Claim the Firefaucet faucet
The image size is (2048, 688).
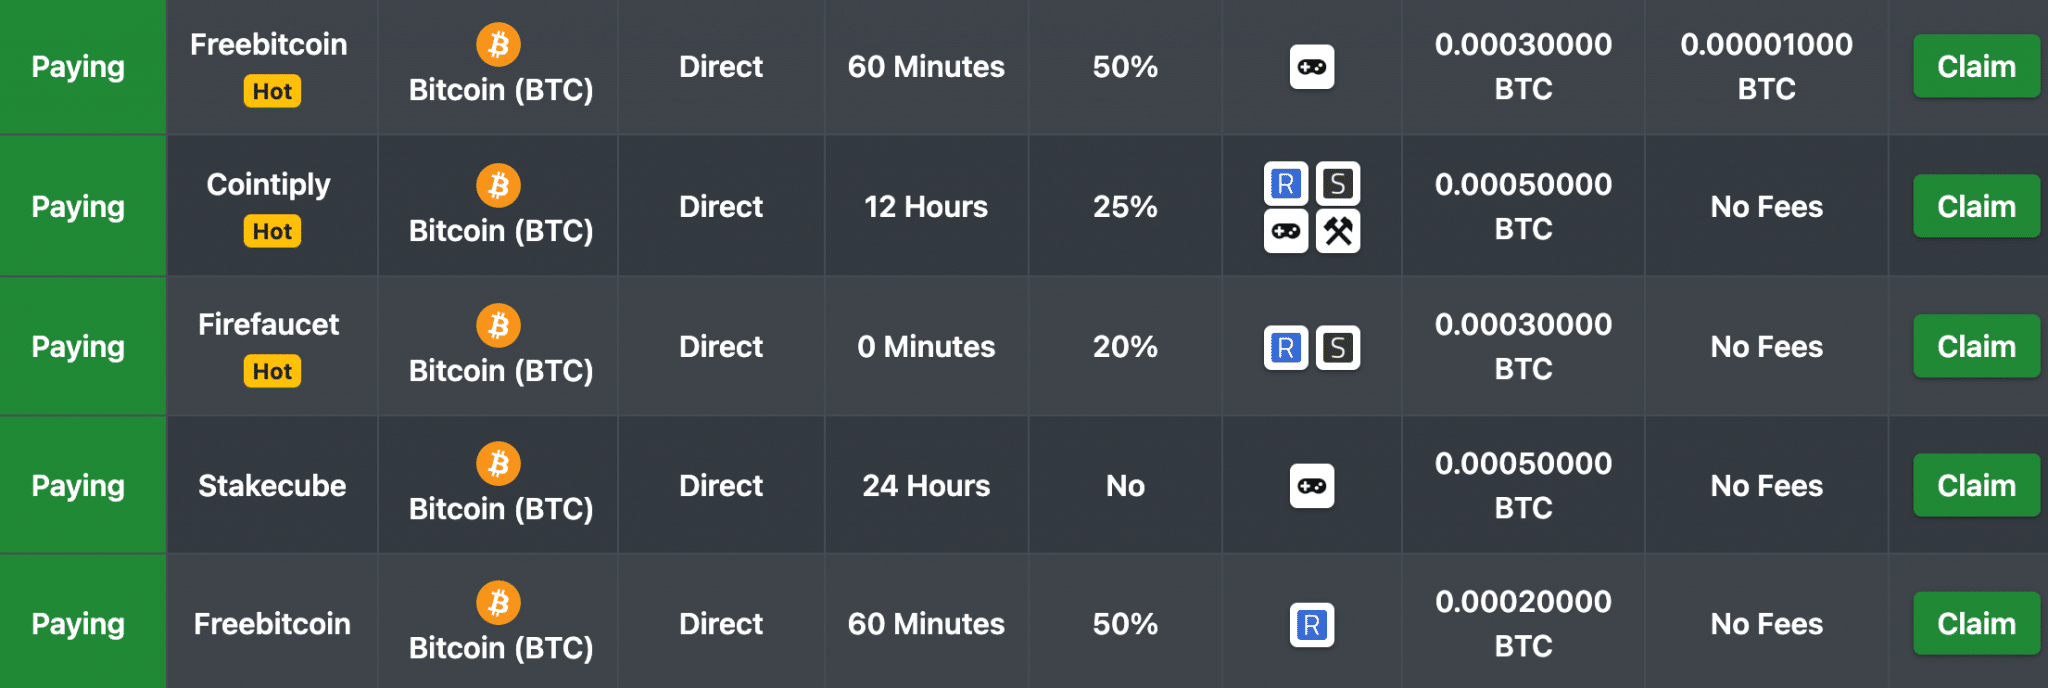pyautogui.click(x=1976, y=346)
